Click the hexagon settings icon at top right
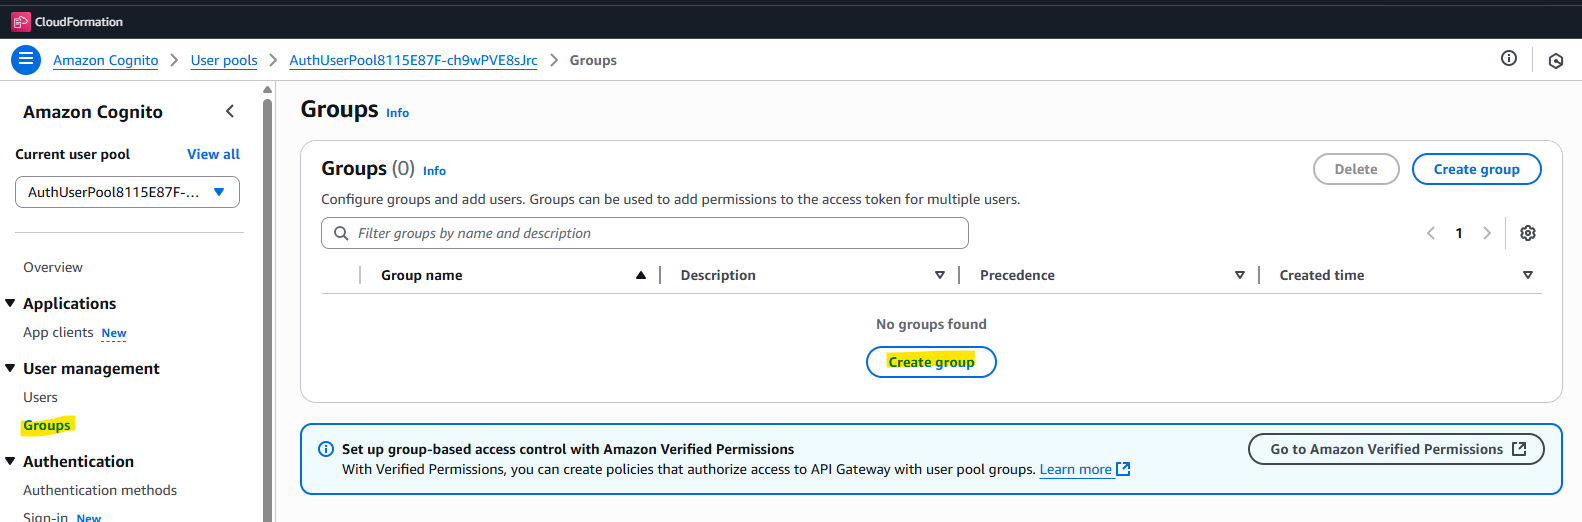 [1555, 61]
